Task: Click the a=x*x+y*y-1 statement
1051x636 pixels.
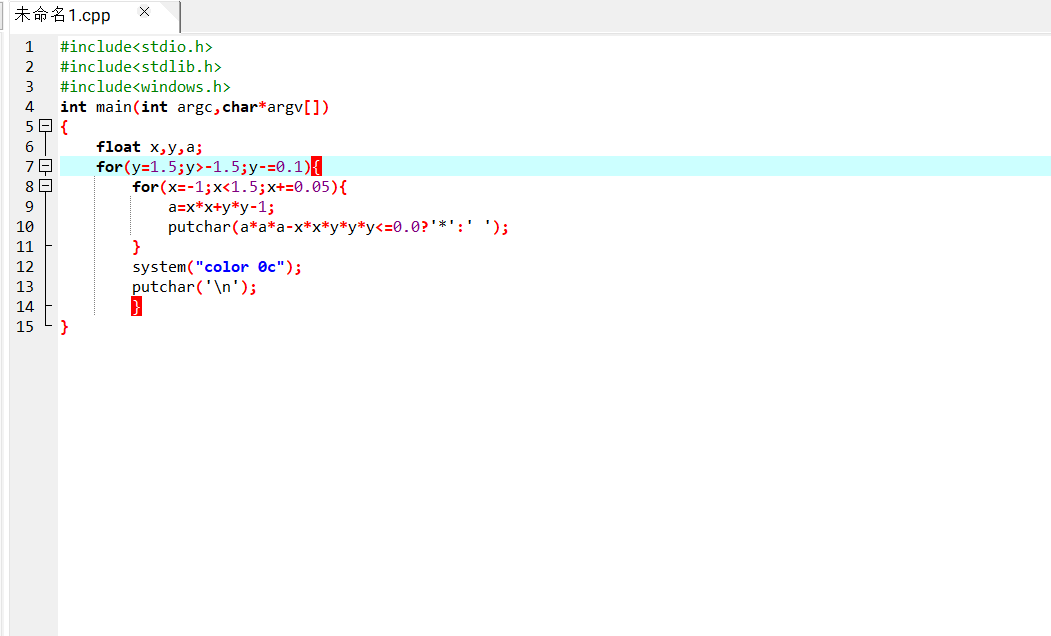Action: [220, 207]
